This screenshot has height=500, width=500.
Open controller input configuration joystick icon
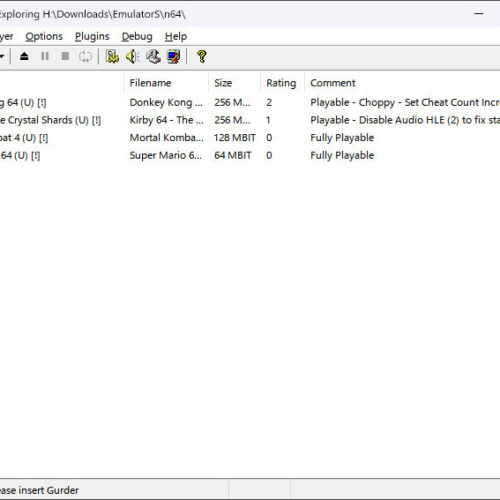153,56
